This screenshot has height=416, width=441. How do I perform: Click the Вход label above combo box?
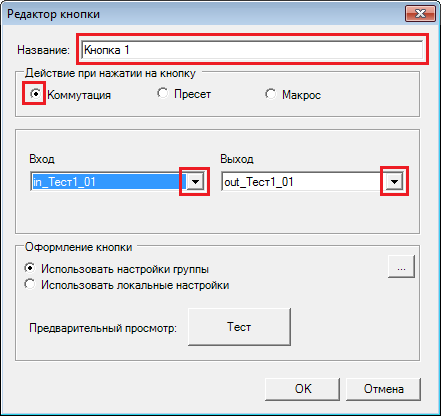(42, 159)
